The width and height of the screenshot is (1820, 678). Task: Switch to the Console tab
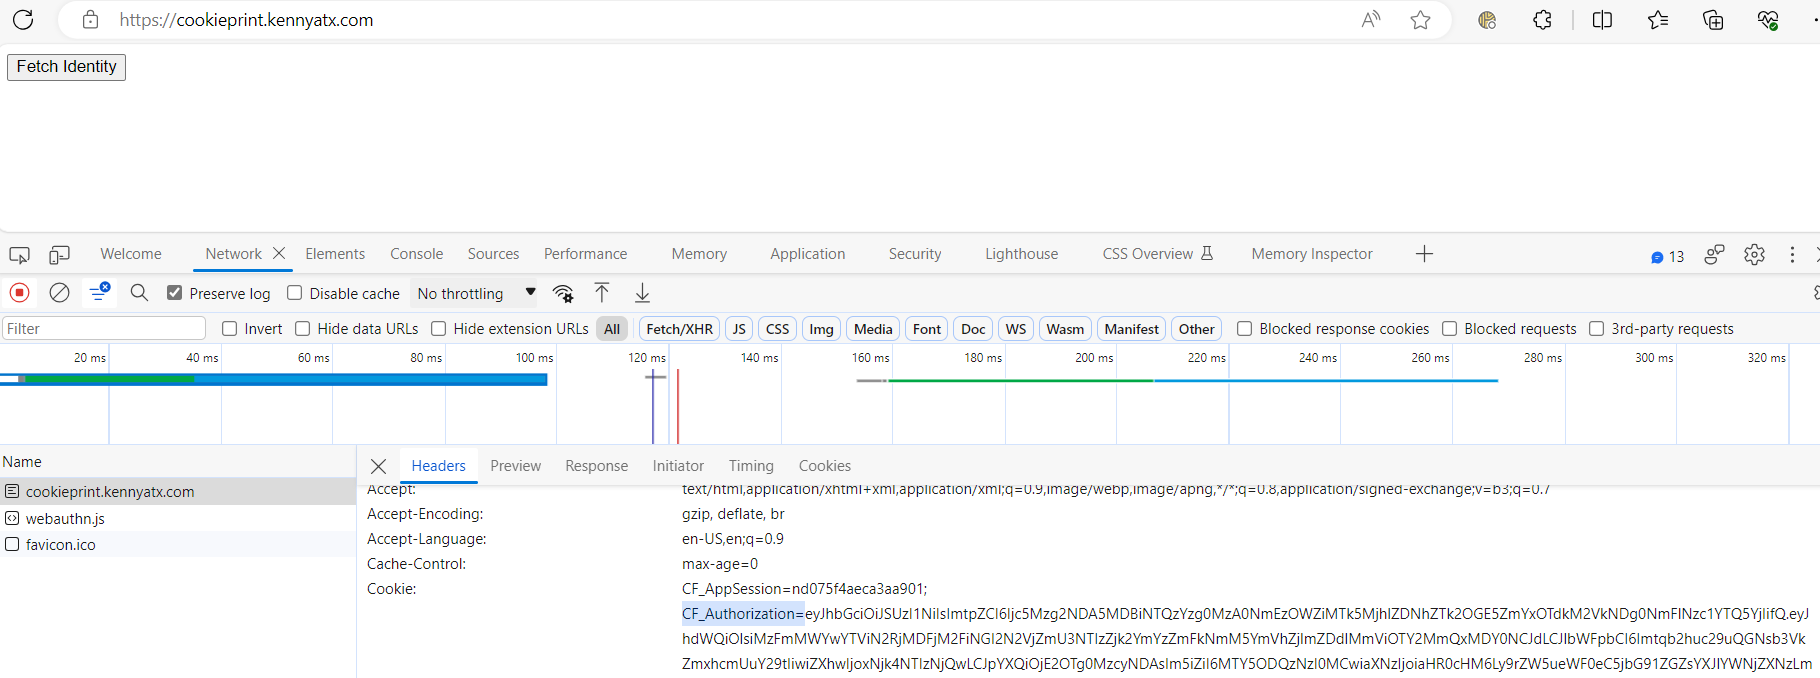pyautogui.click(x=416, y=254)
